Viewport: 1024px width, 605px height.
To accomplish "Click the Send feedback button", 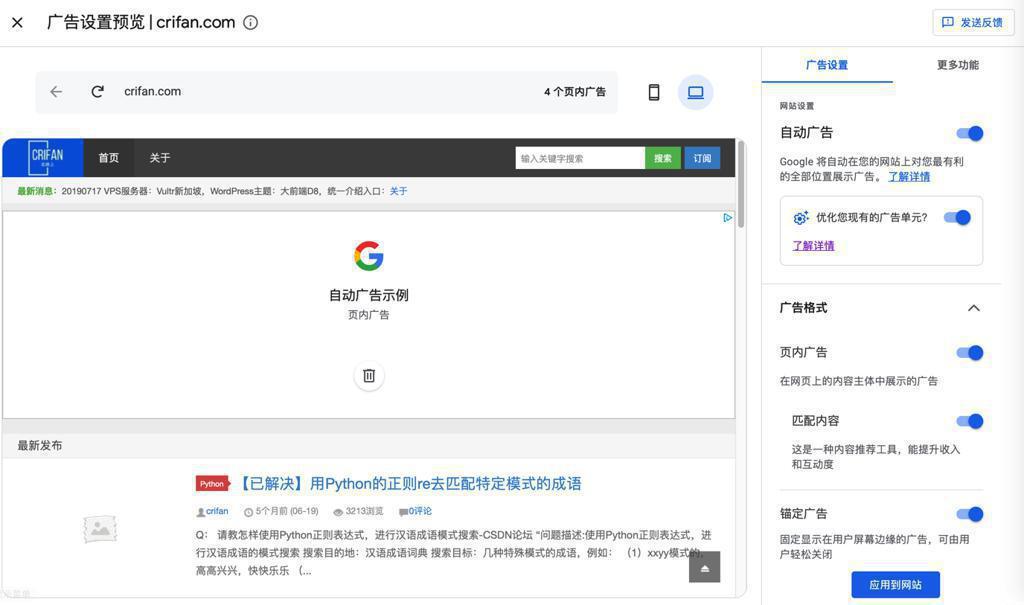I will coord(972,22).
